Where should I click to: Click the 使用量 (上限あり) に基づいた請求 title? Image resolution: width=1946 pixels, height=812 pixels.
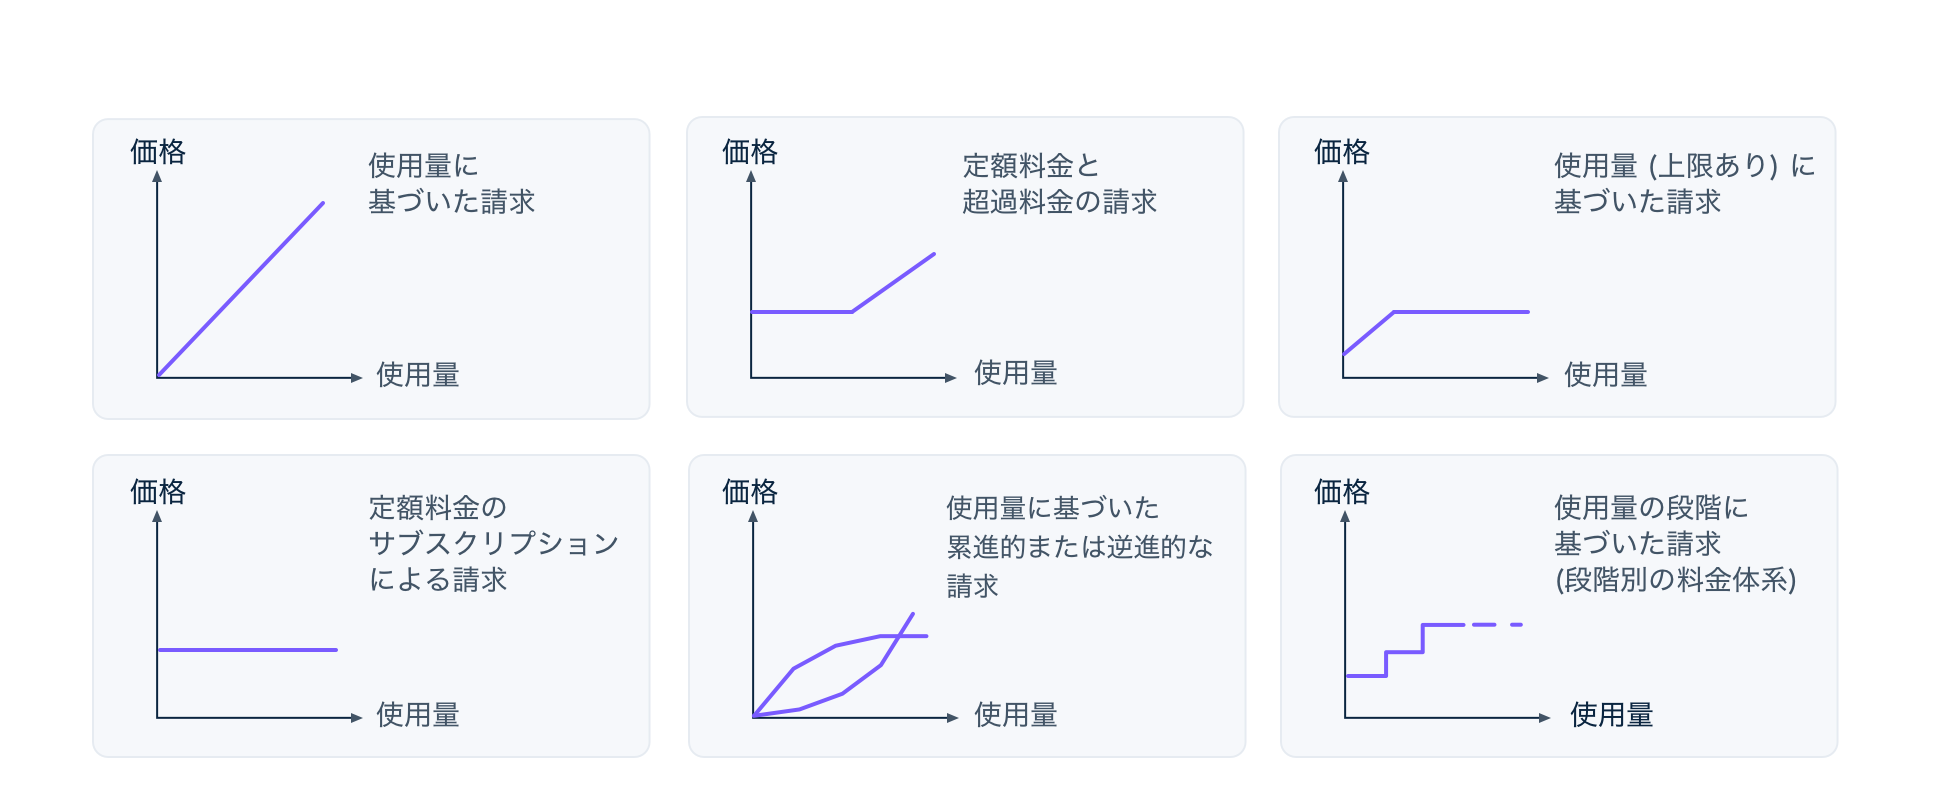coord(1684,183)
